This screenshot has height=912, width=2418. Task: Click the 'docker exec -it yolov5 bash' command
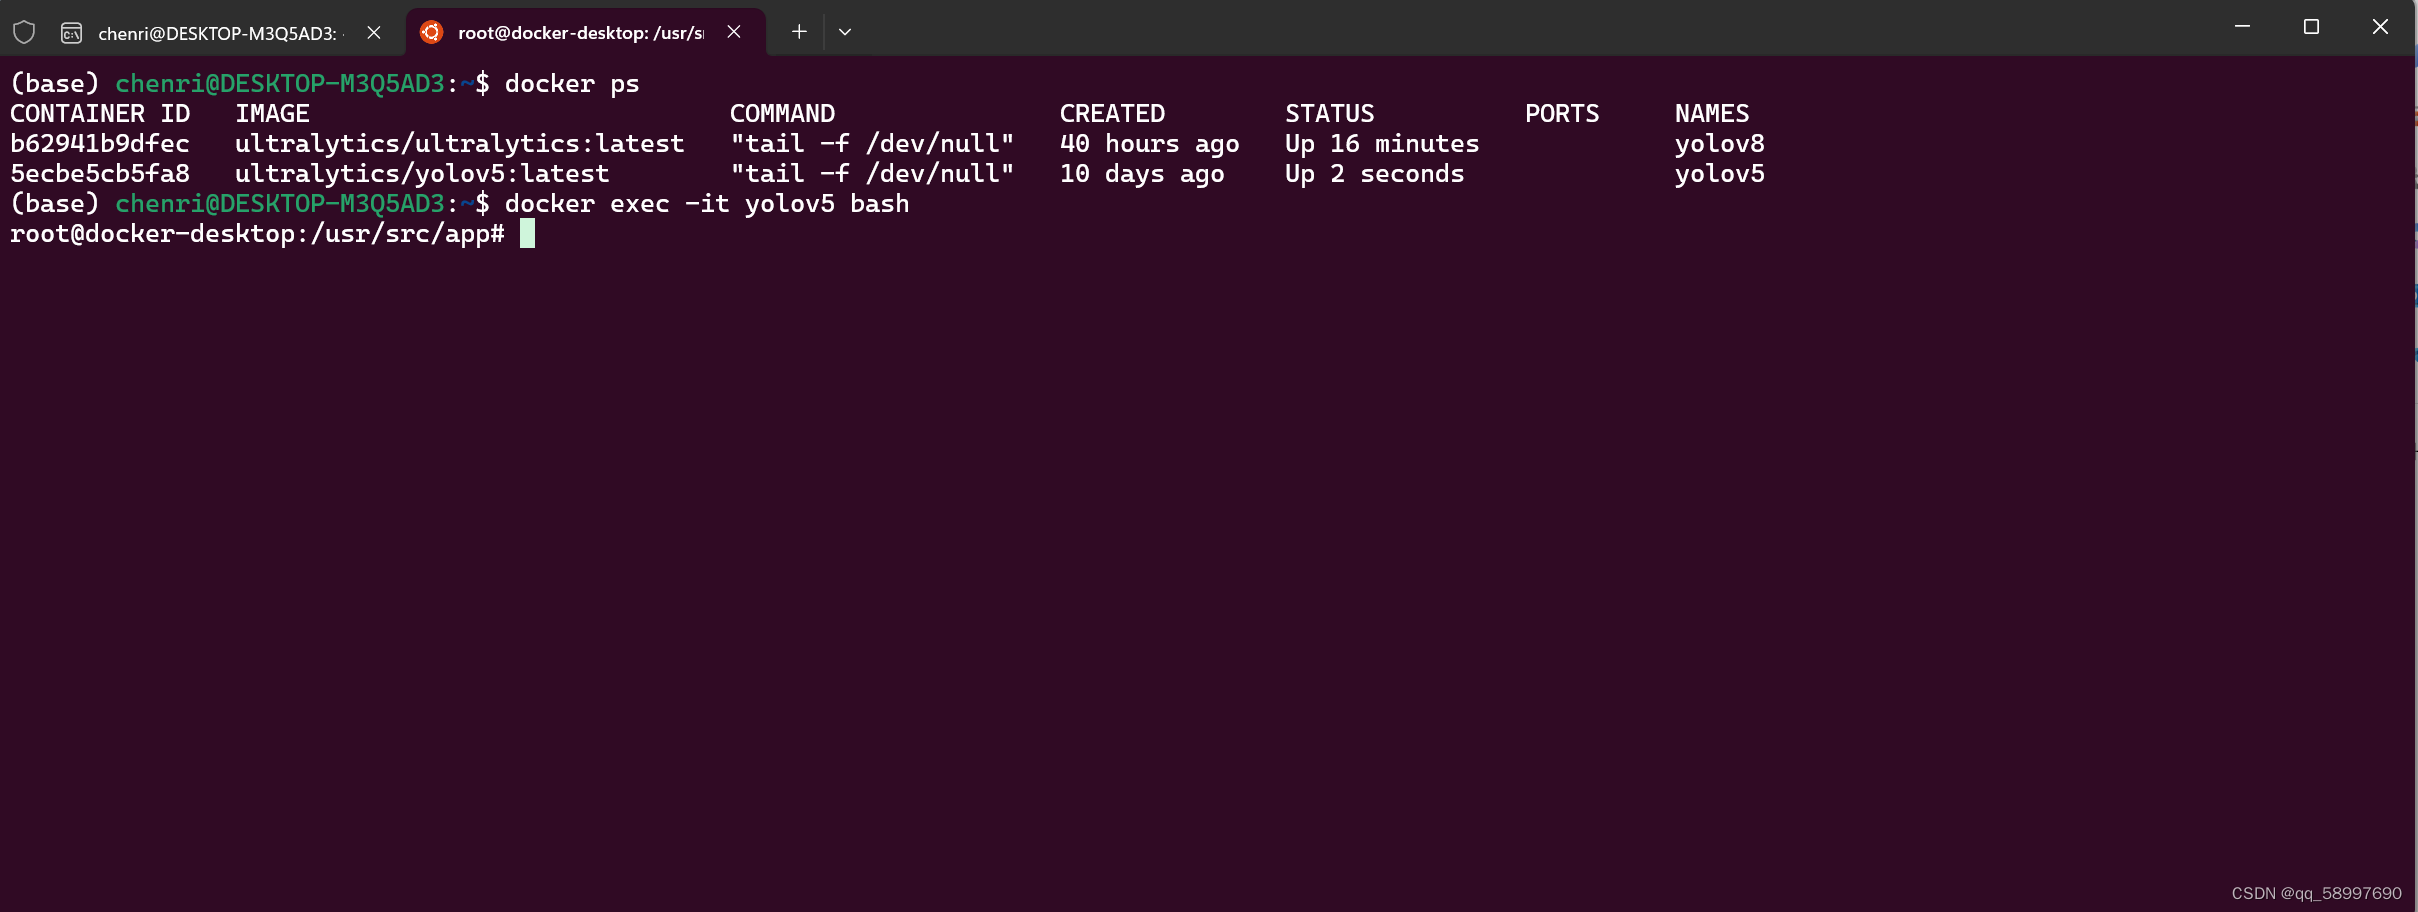click(x=707, y=204)
